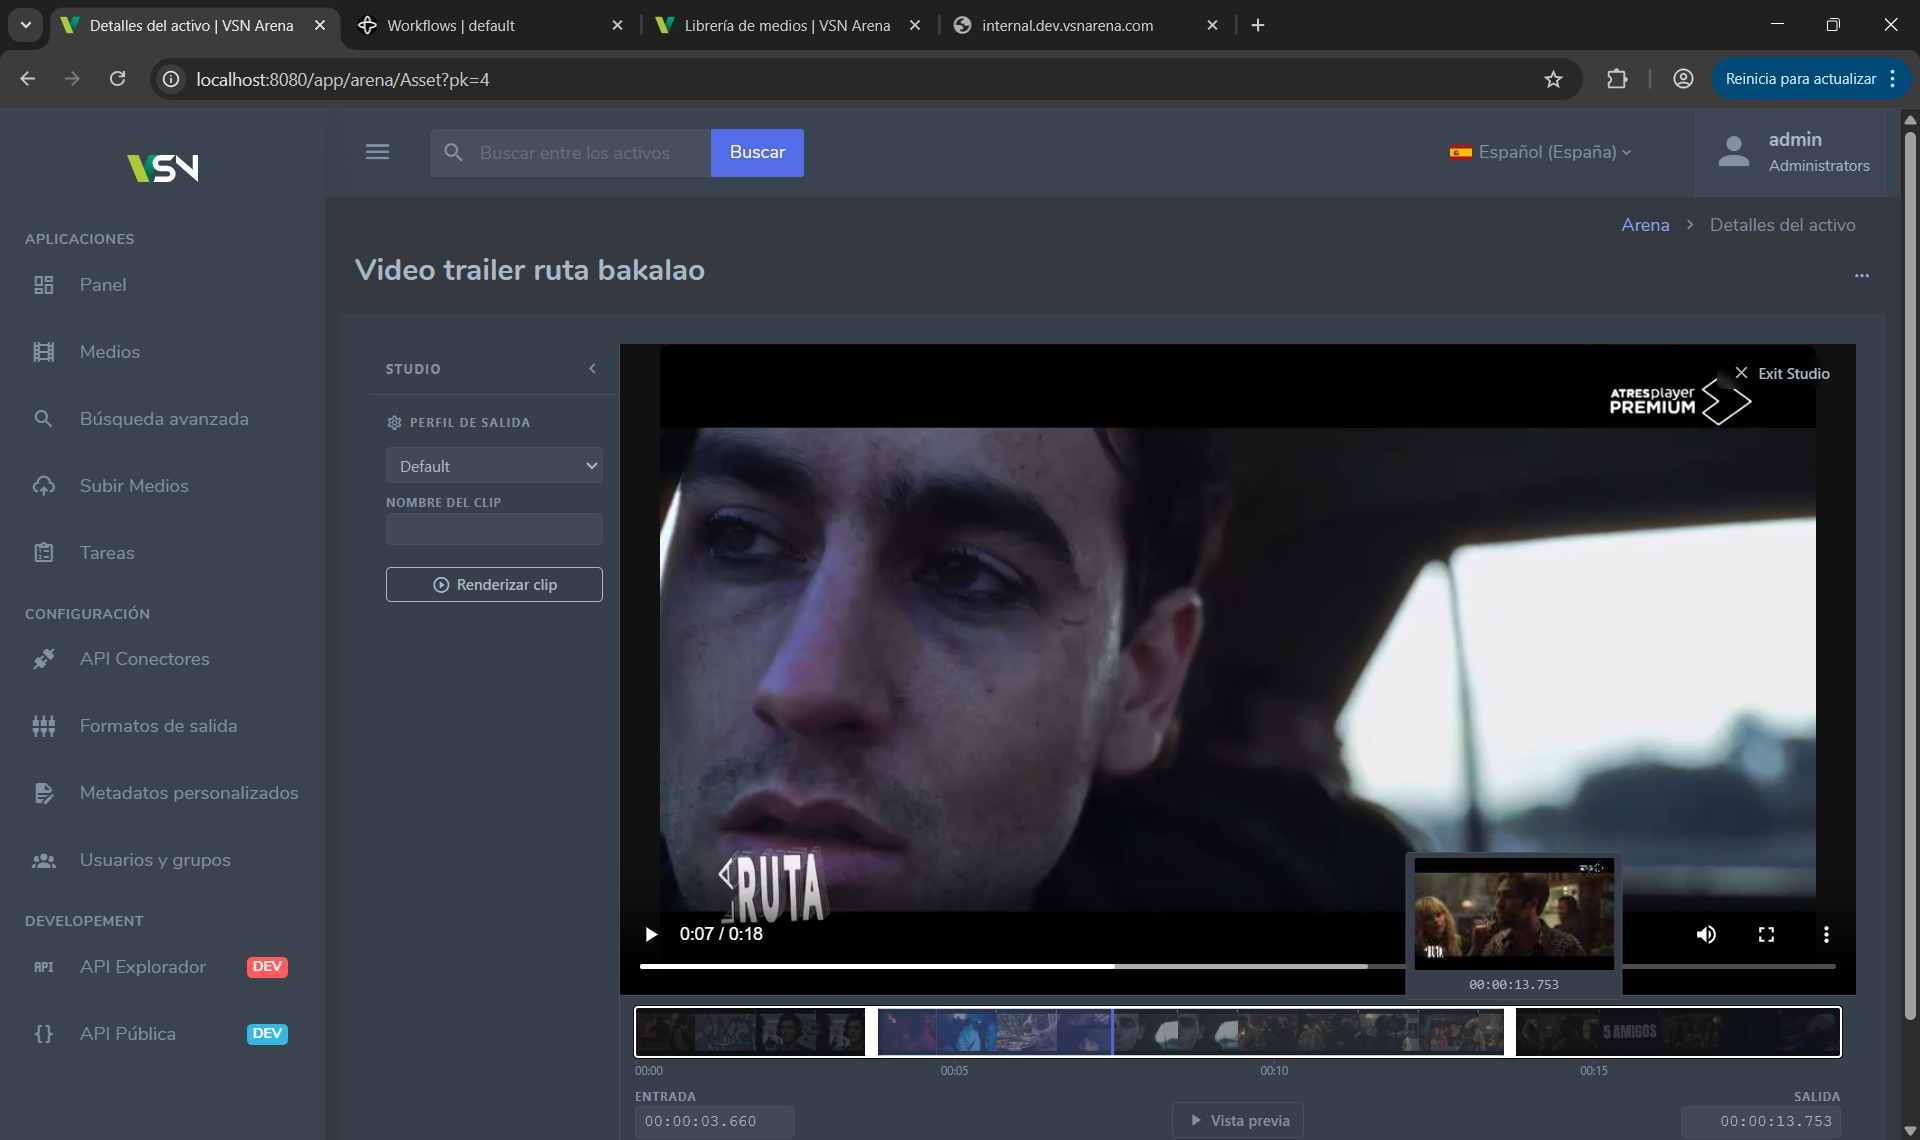The width and height of the screenshot is (1920, 1140).
Task: Open the Tareas sidebar item
Action: tap(107, 553)
